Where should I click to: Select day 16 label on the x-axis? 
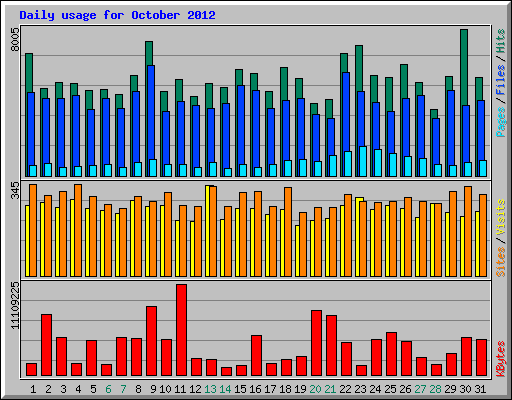pos(255,389)
